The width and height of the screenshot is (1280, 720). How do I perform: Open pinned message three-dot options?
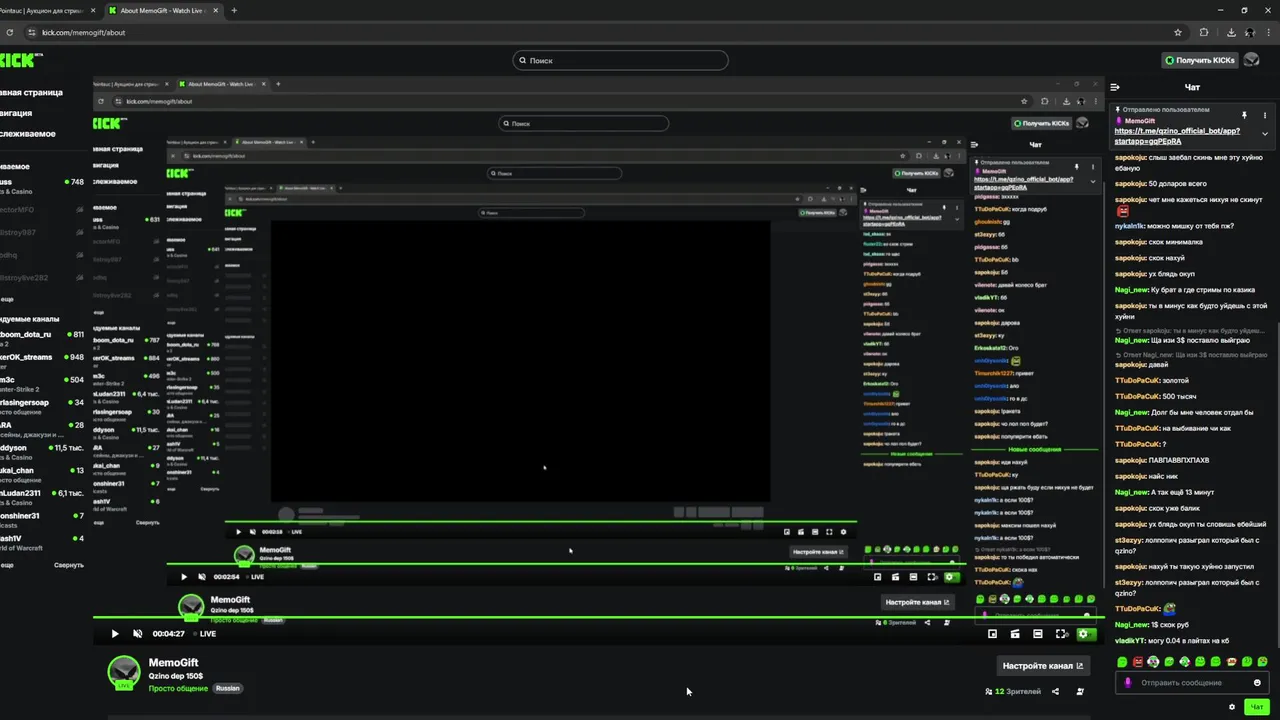point(1265,115)
